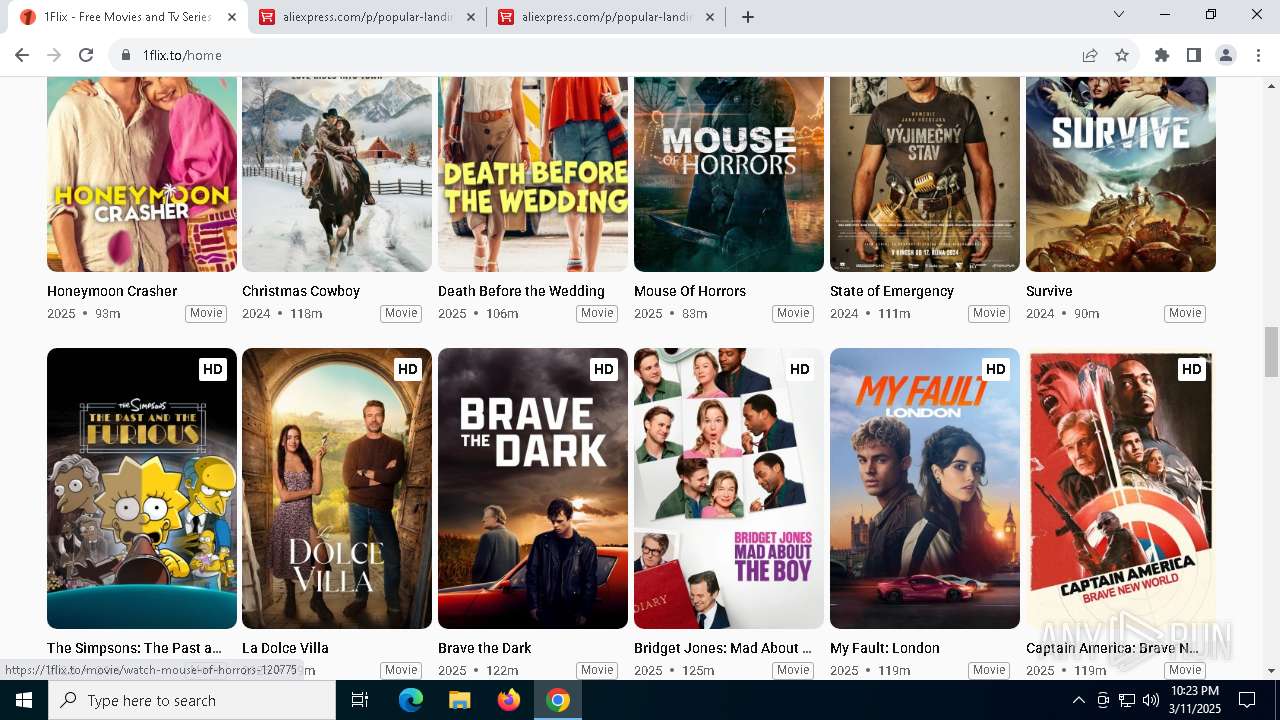Open Christmas Cowboy poster
Viewport: 1280px width, 720px height.
[337, 174]
